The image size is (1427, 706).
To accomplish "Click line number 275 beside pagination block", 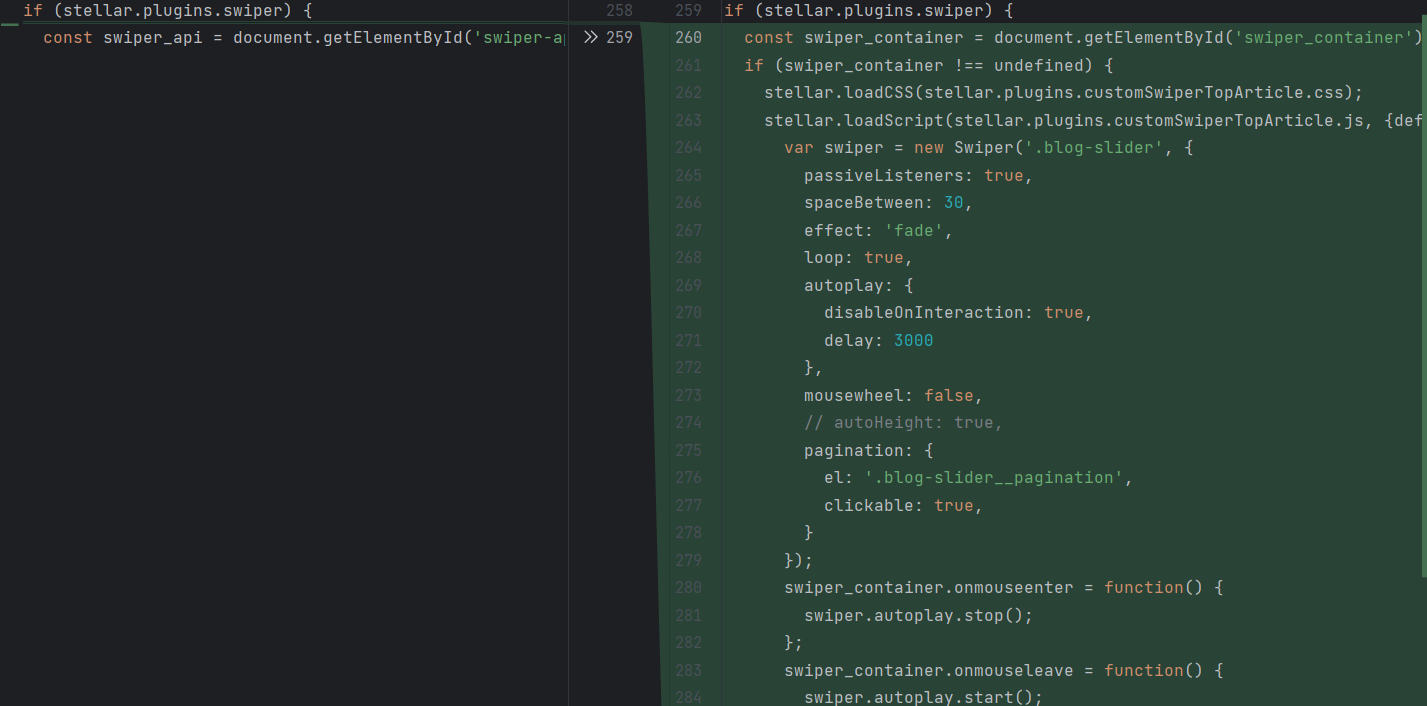I will point(688,450).
